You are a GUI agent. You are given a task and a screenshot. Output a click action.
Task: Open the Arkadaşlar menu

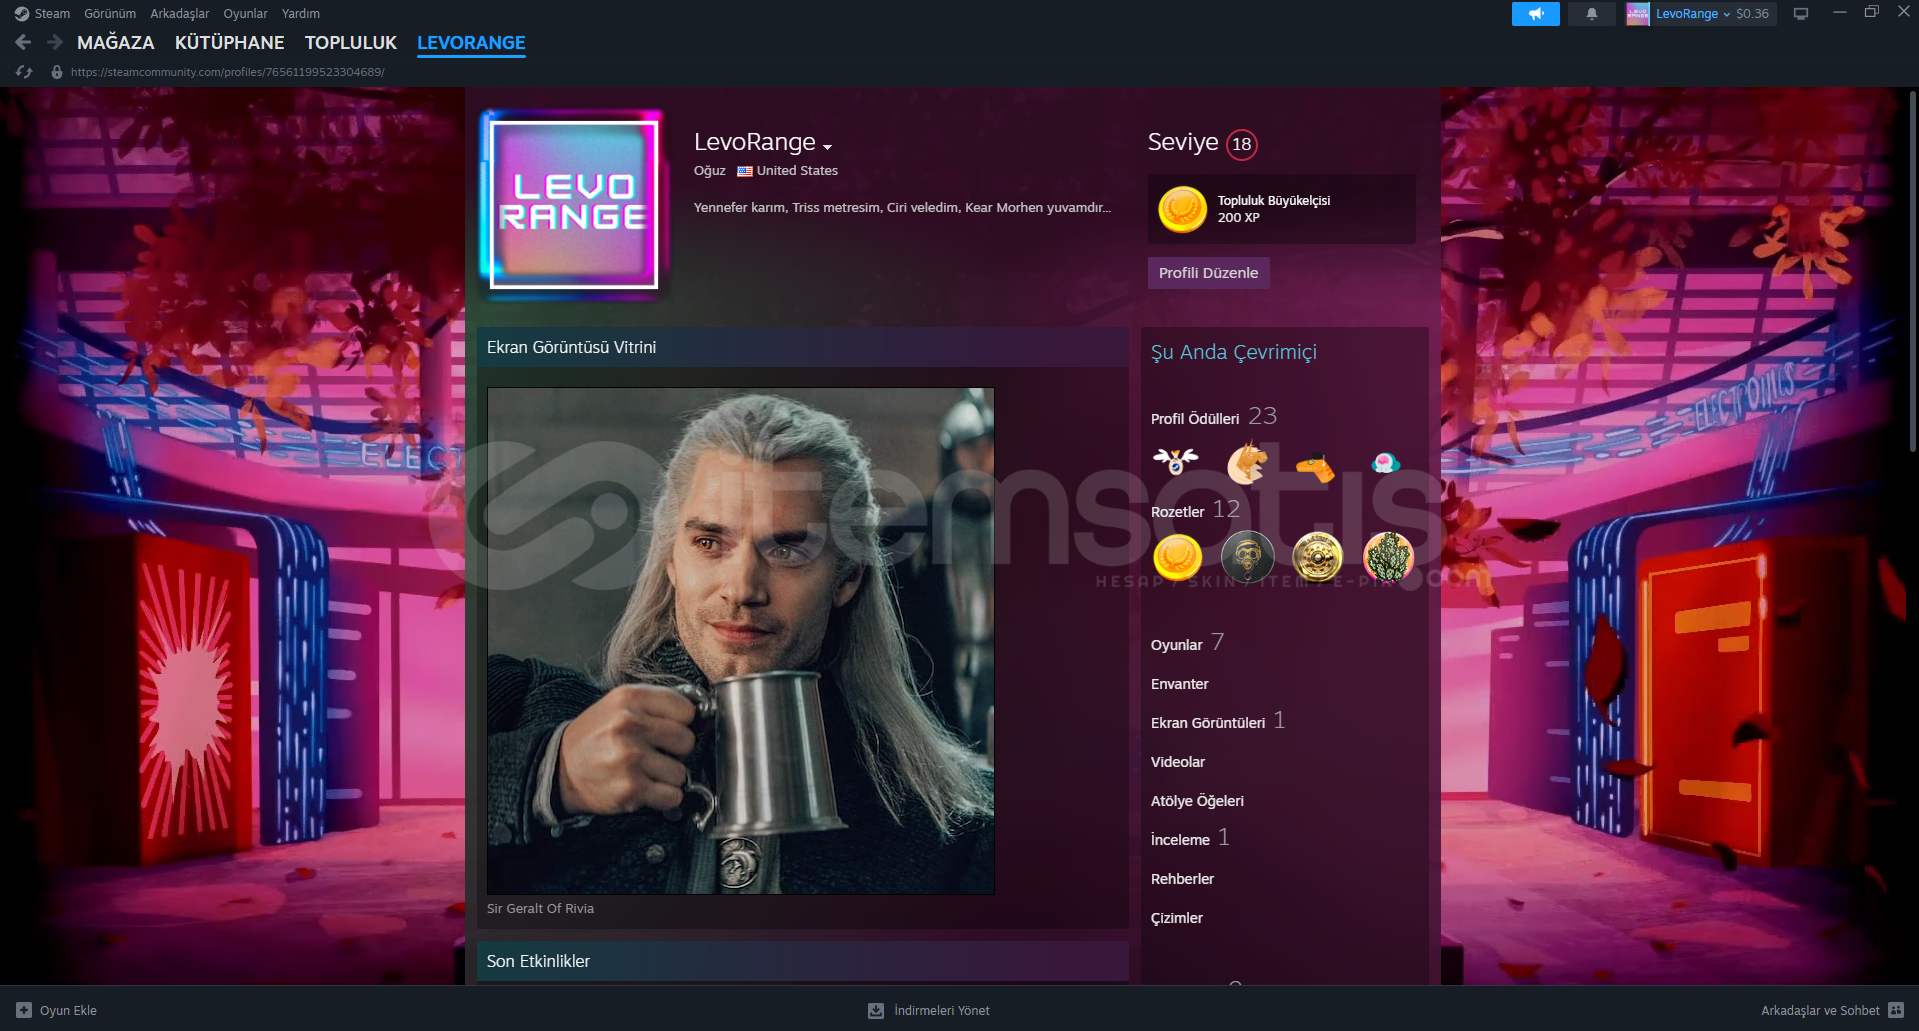tap(180, 14)
